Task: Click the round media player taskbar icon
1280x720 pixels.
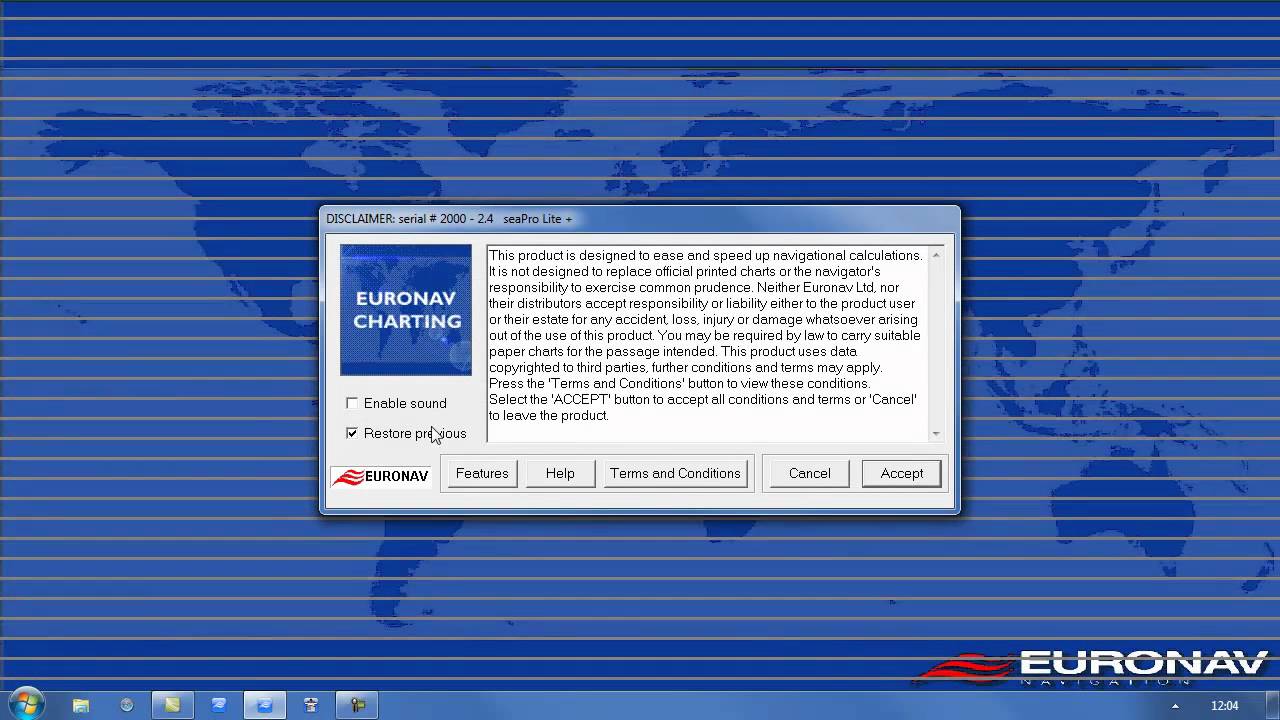Action: (127, 705)
